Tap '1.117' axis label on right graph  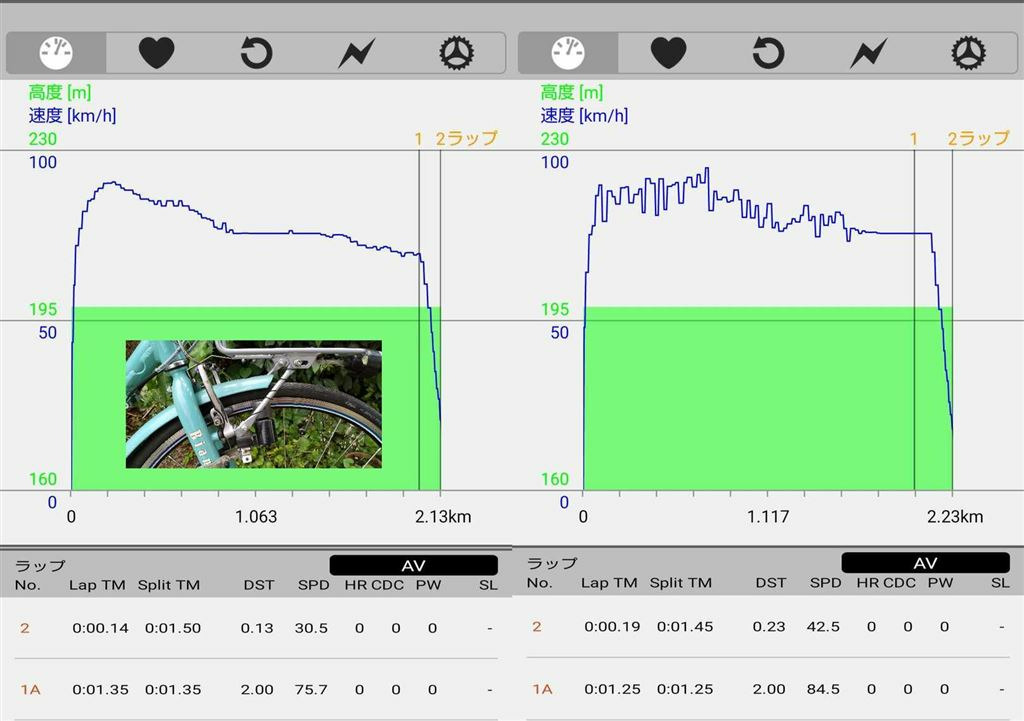[768, 517]
